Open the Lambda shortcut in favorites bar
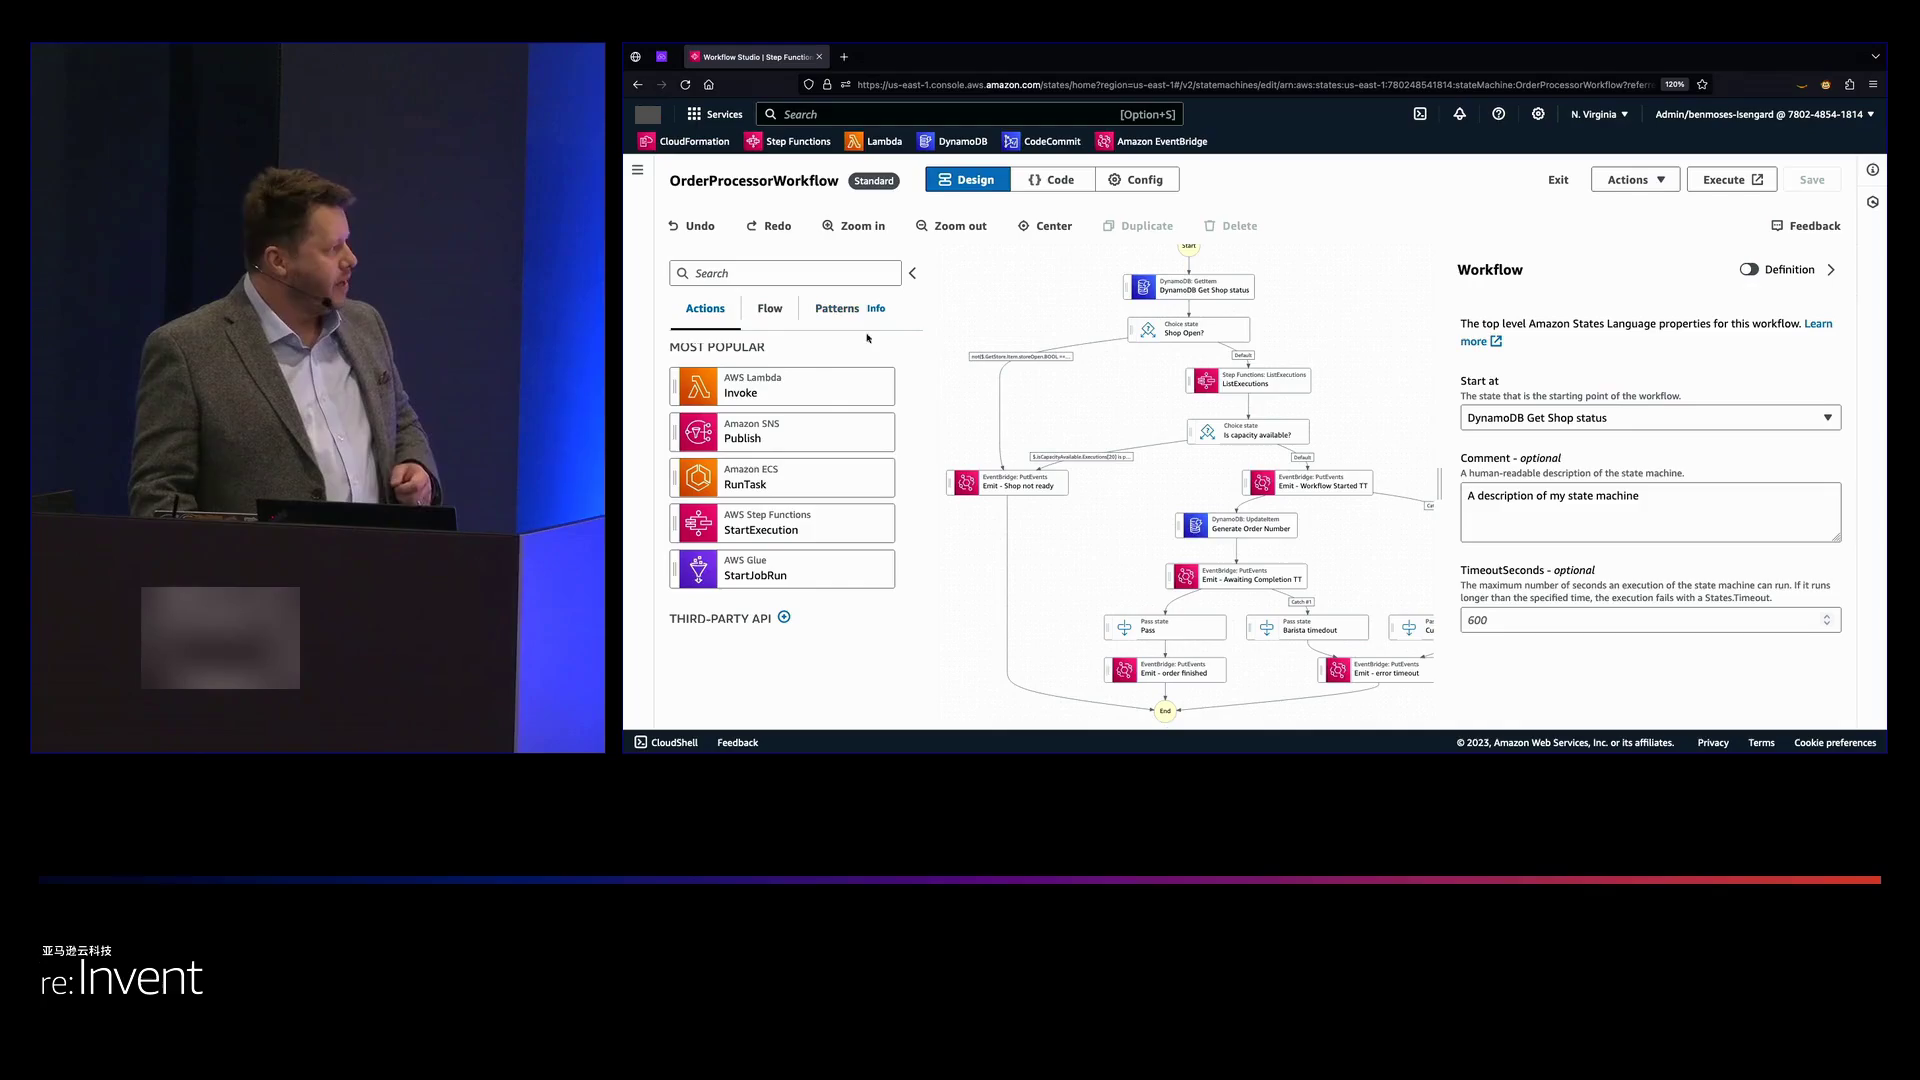Viewport: 1920px width, 1080px height. pyautogui.click(x=873, y=141)
